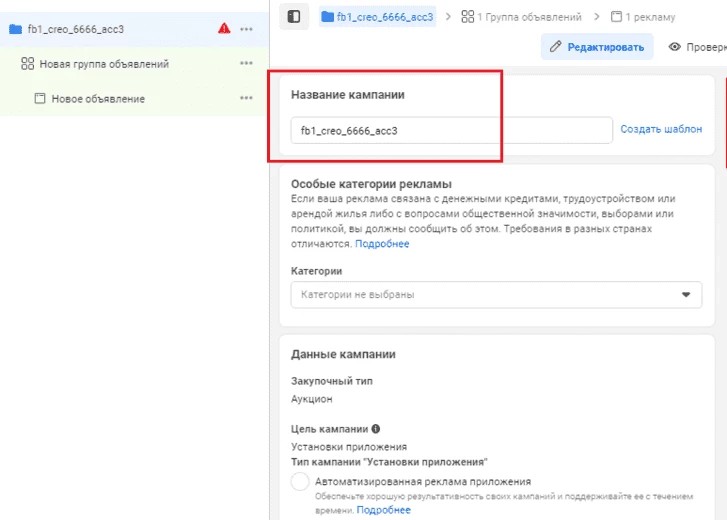Click the Закупочный тип label
Image resolution: width=727 pixels, height=520 pixels.
[x=332, y=381]
